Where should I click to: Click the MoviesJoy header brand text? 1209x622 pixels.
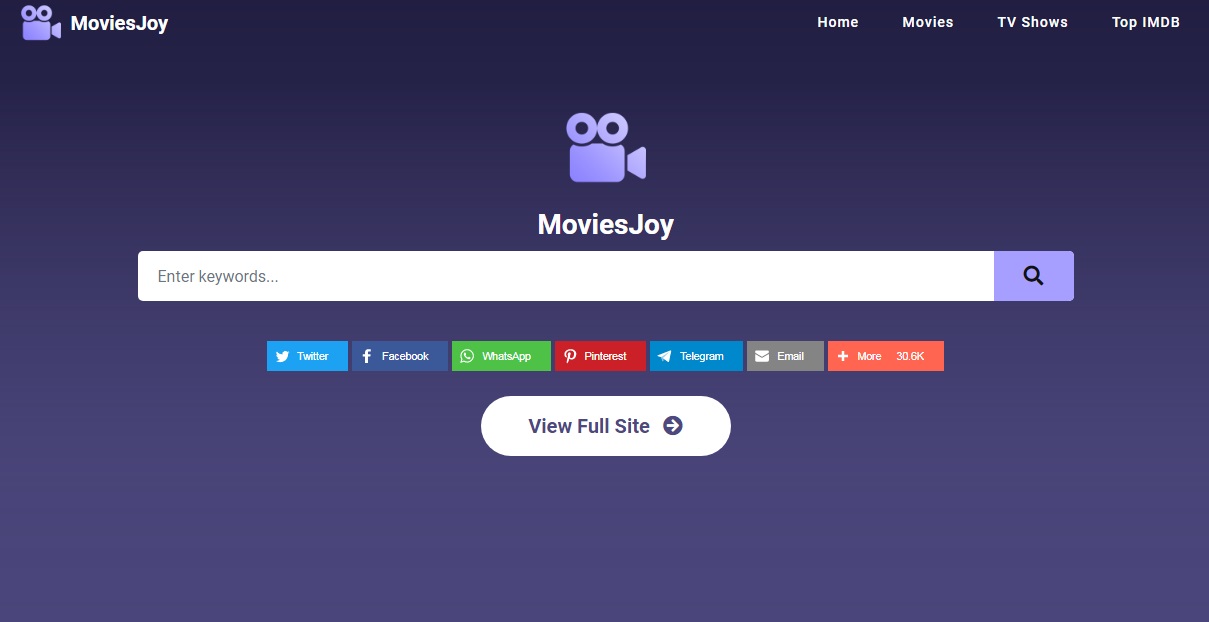point(119,23)
